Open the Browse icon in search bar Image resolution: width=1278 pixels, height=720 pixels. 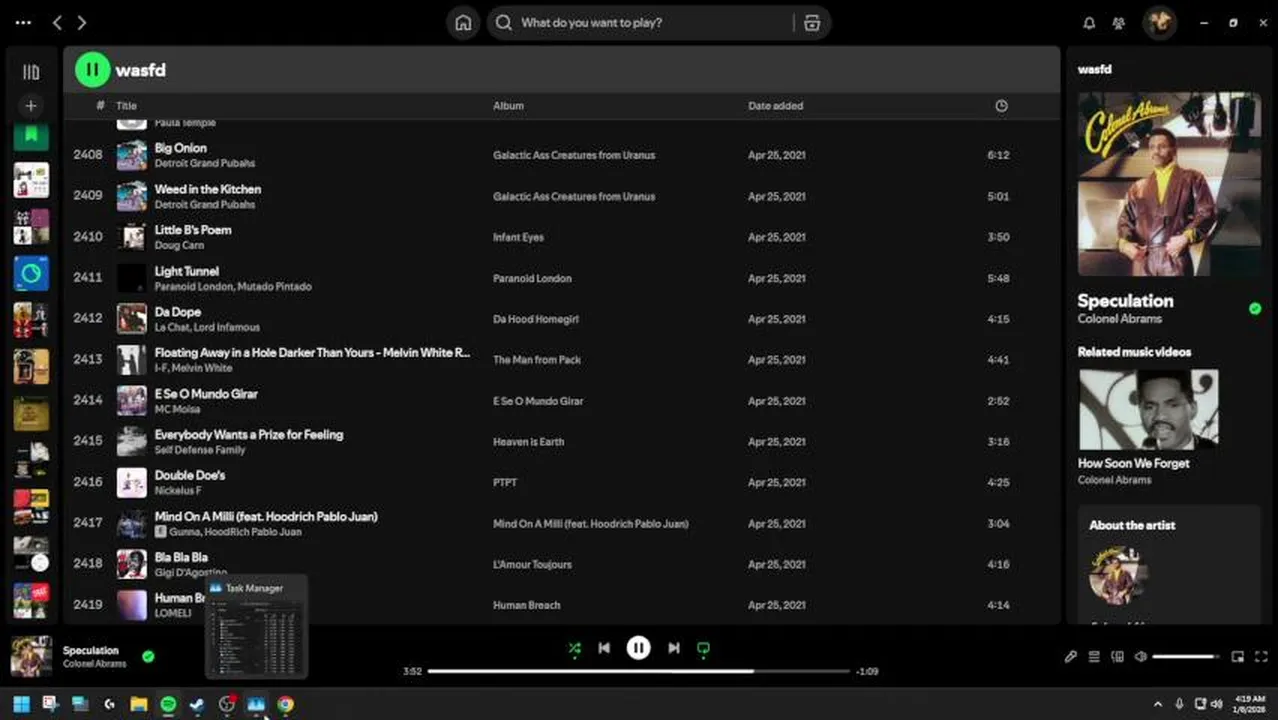point(812,23)
